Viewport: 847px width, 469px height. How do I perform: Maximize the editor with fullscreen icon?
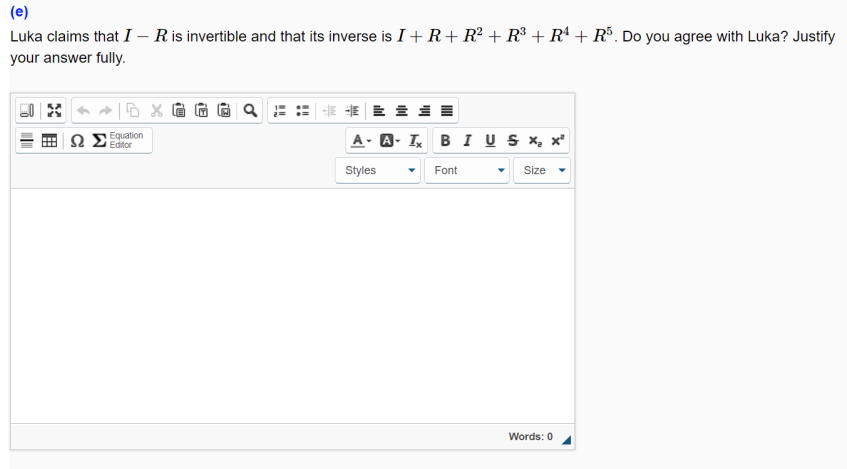pos(54,111)
